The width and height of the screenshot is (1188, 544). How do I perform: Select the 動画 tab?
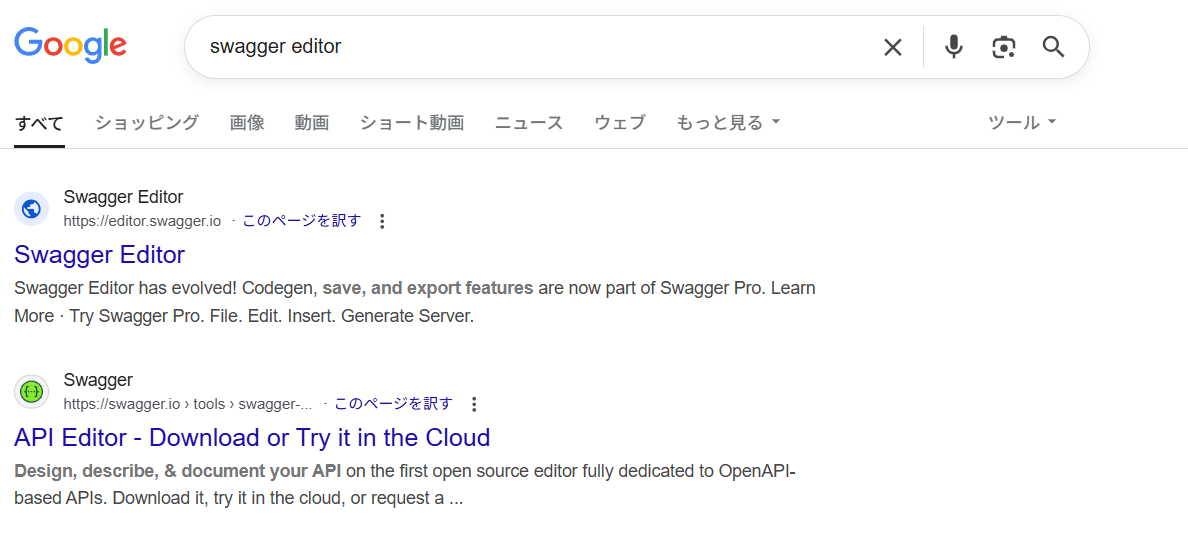click(x=312, y=123)
